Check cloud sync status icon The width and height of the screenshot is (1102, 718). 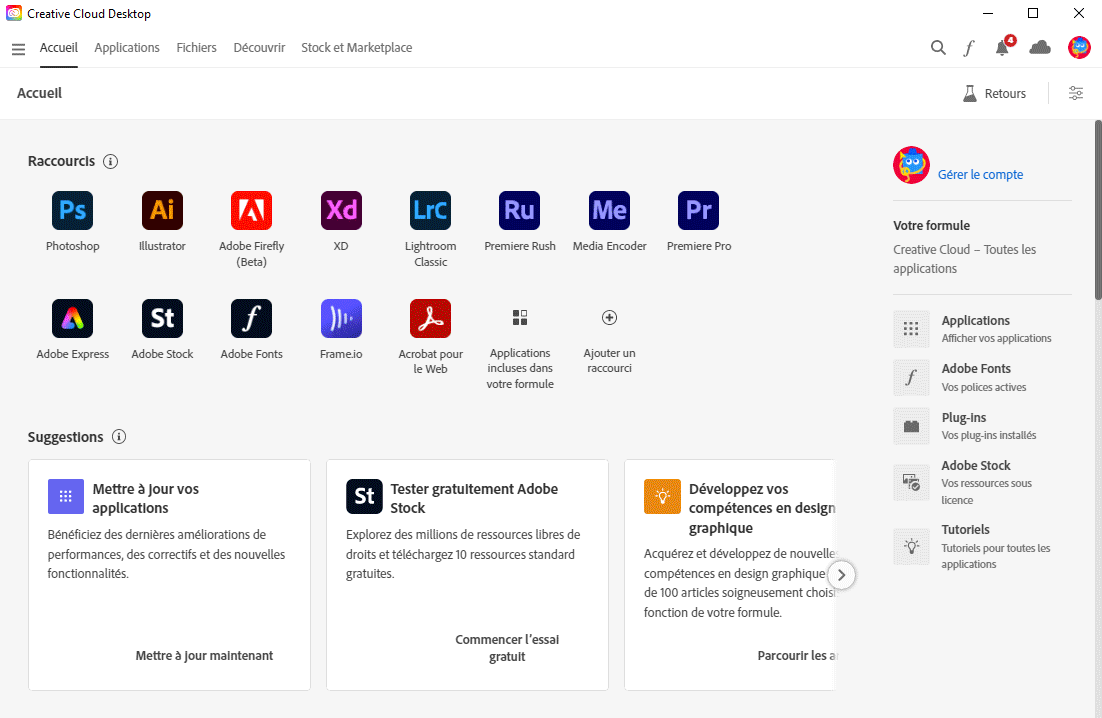(x=1040, y=48)
